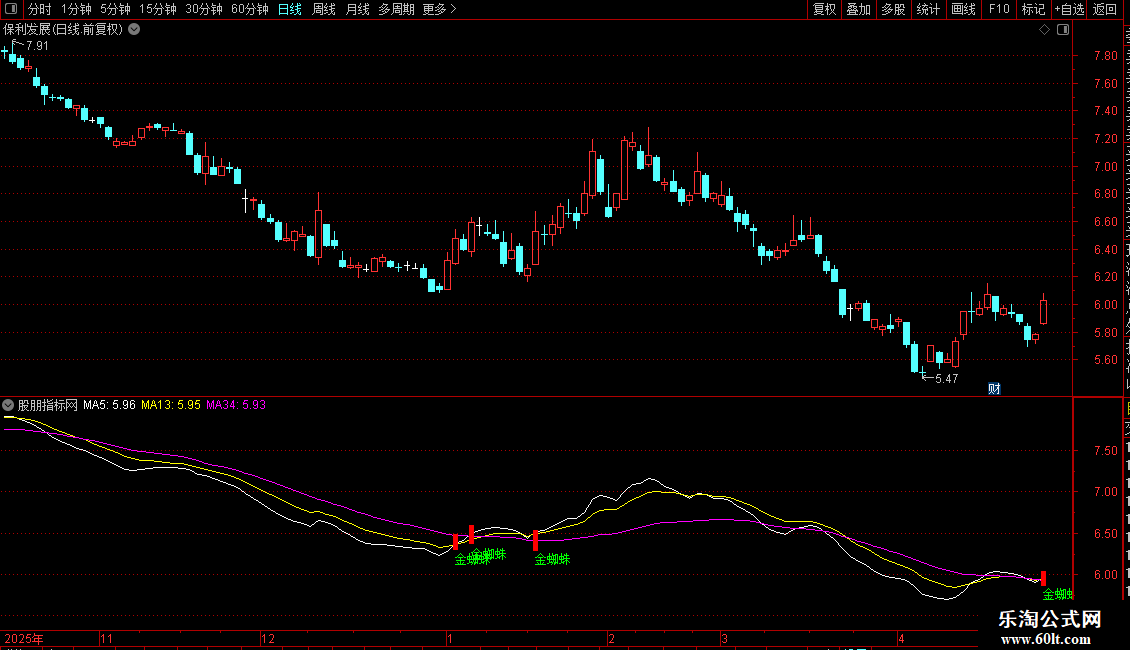Select the 30分钟 period
This screenshot has height=650, width=1130.
[204, 9]
